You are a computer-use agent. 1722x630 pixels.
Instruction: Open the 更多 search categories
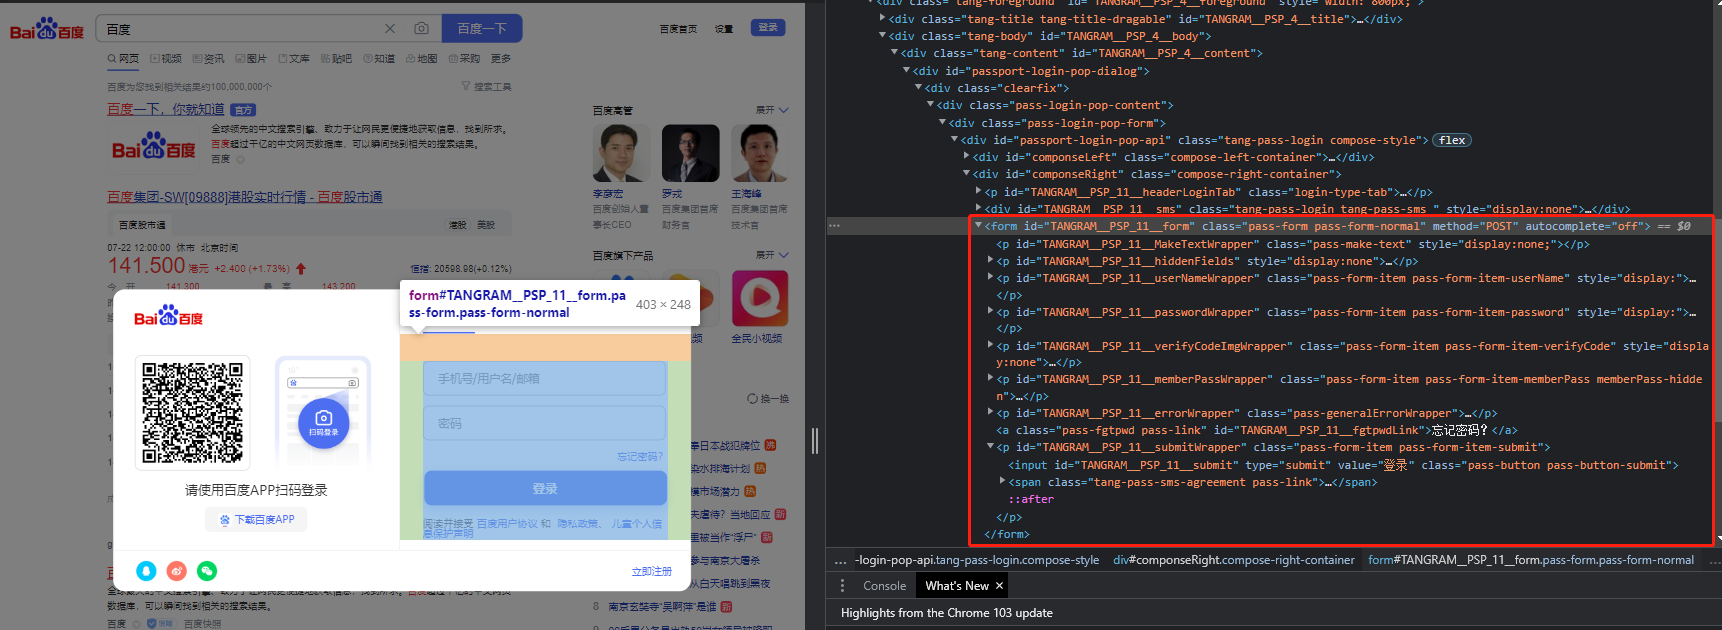(x=501, y=59)
